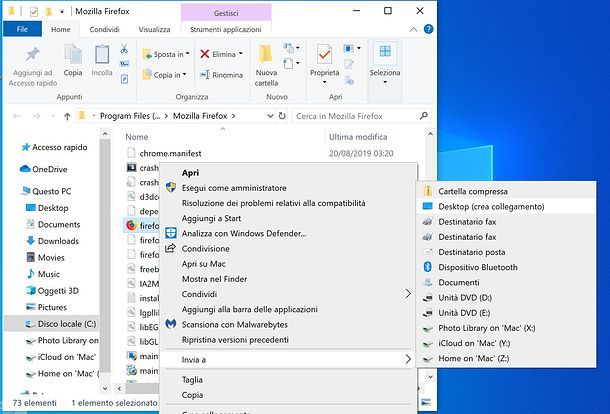
Task: Switch to the Condividi ribbon tab
Action: (104, 29)
